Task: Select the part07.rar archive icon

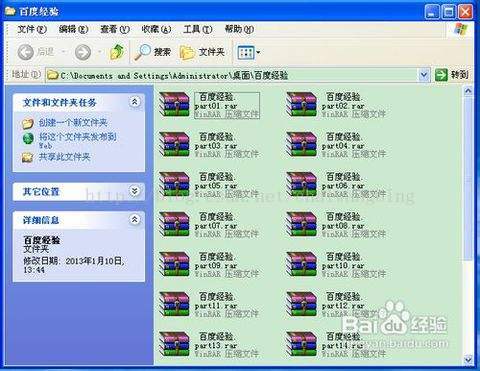Action: tap(174, 224)
